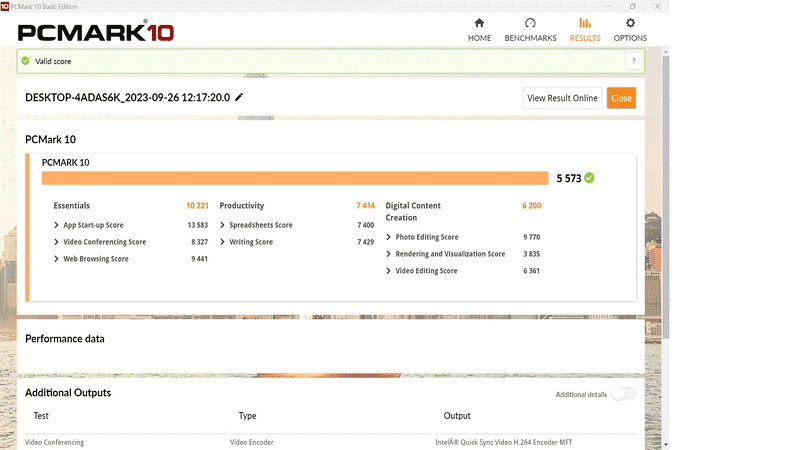
Task: Expand Video Conferencing Score row
Action: point(56,242)
